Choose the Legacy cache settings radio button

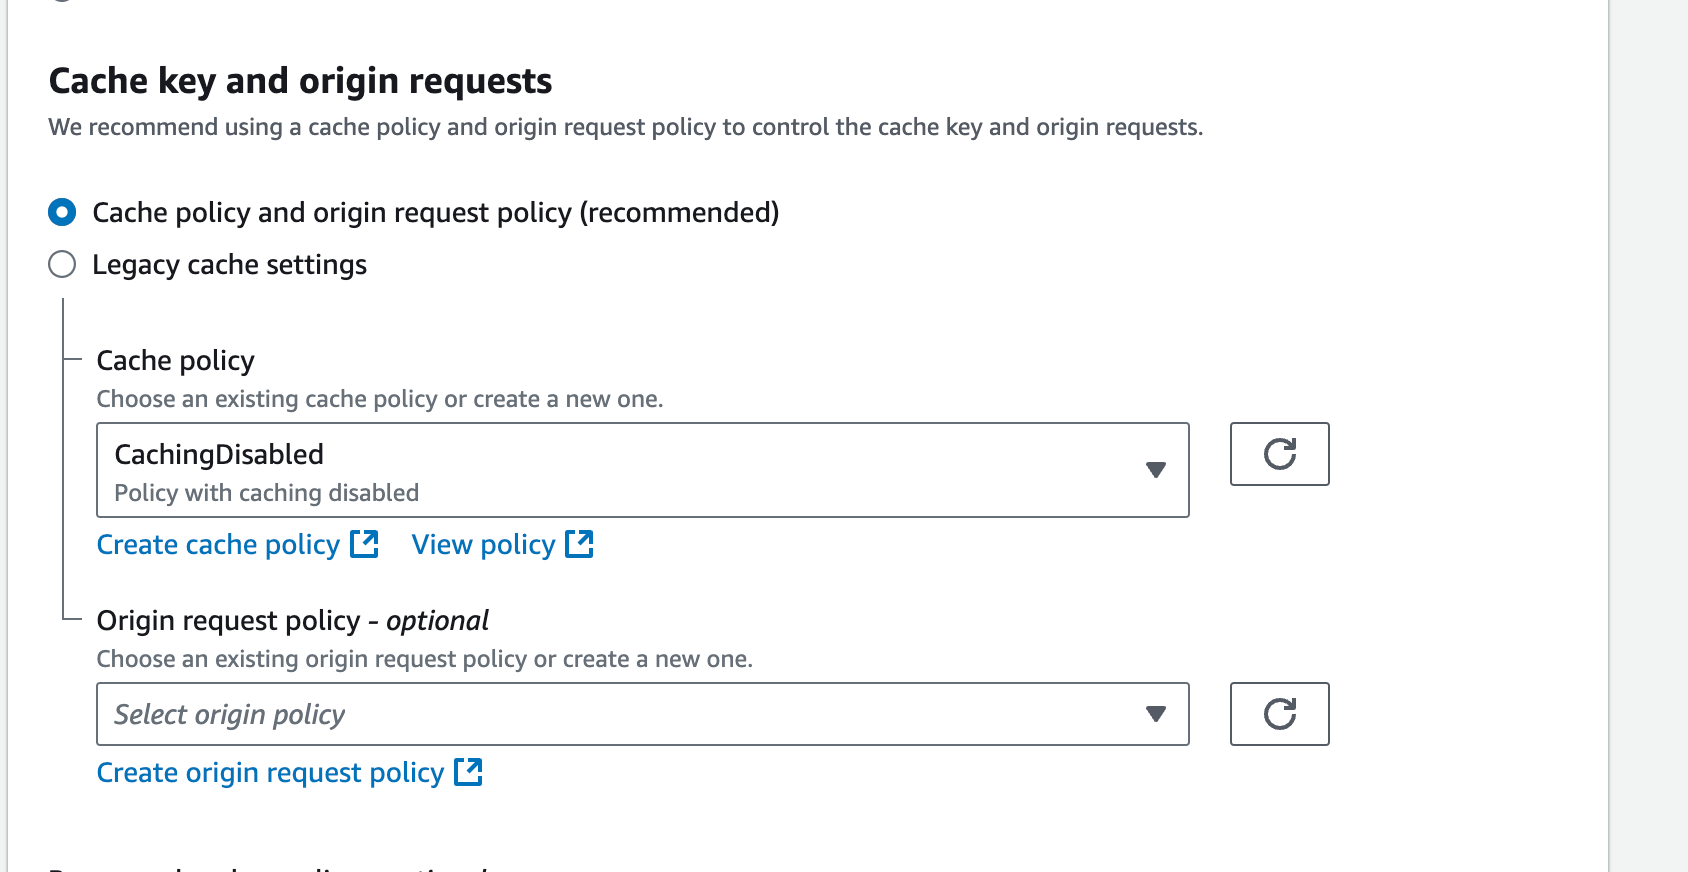62,264
